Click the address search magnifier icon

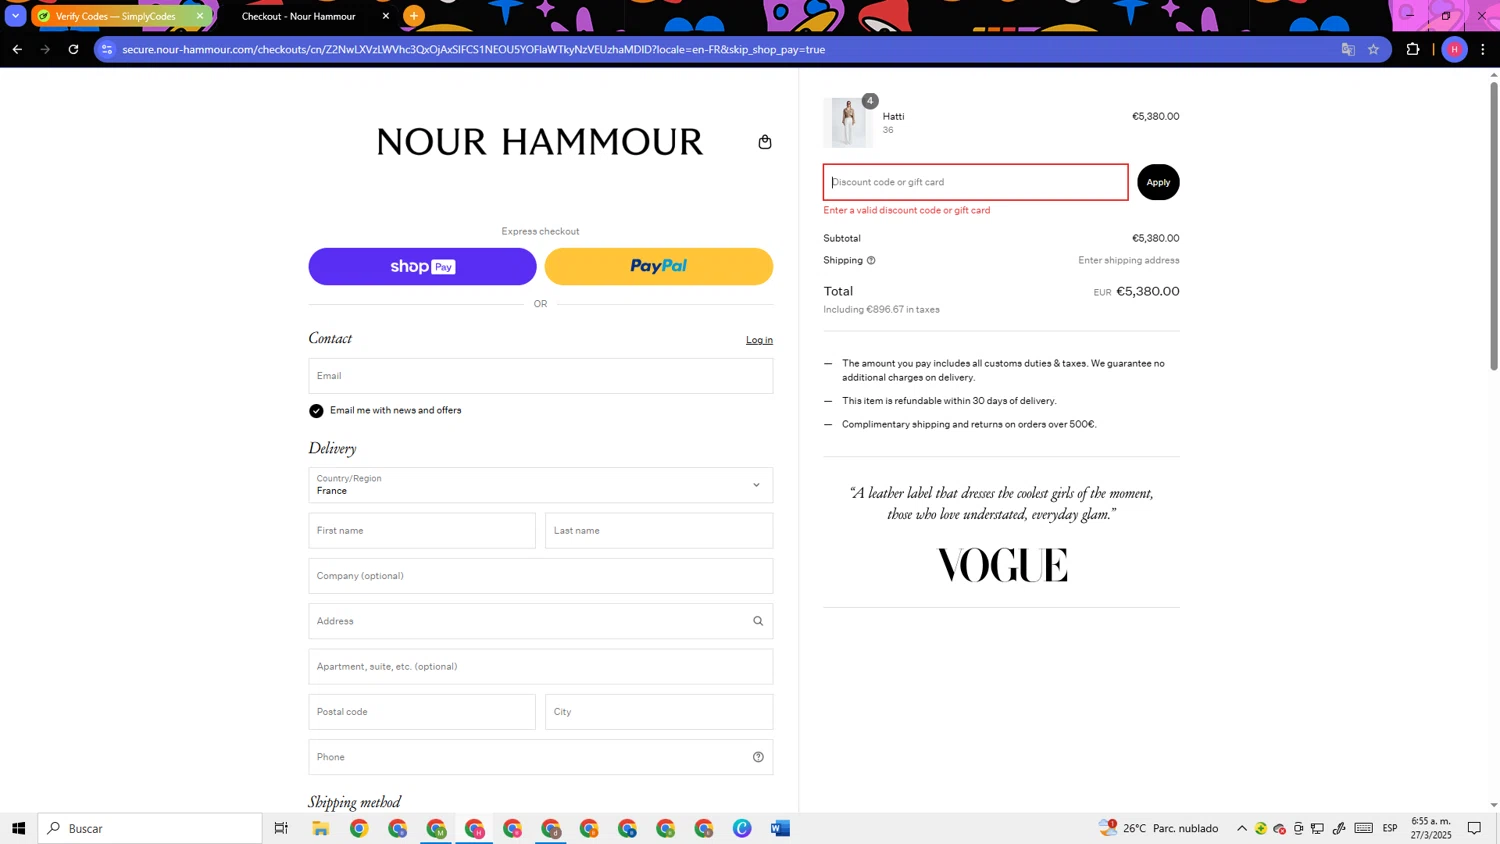[x=758, y=621]
